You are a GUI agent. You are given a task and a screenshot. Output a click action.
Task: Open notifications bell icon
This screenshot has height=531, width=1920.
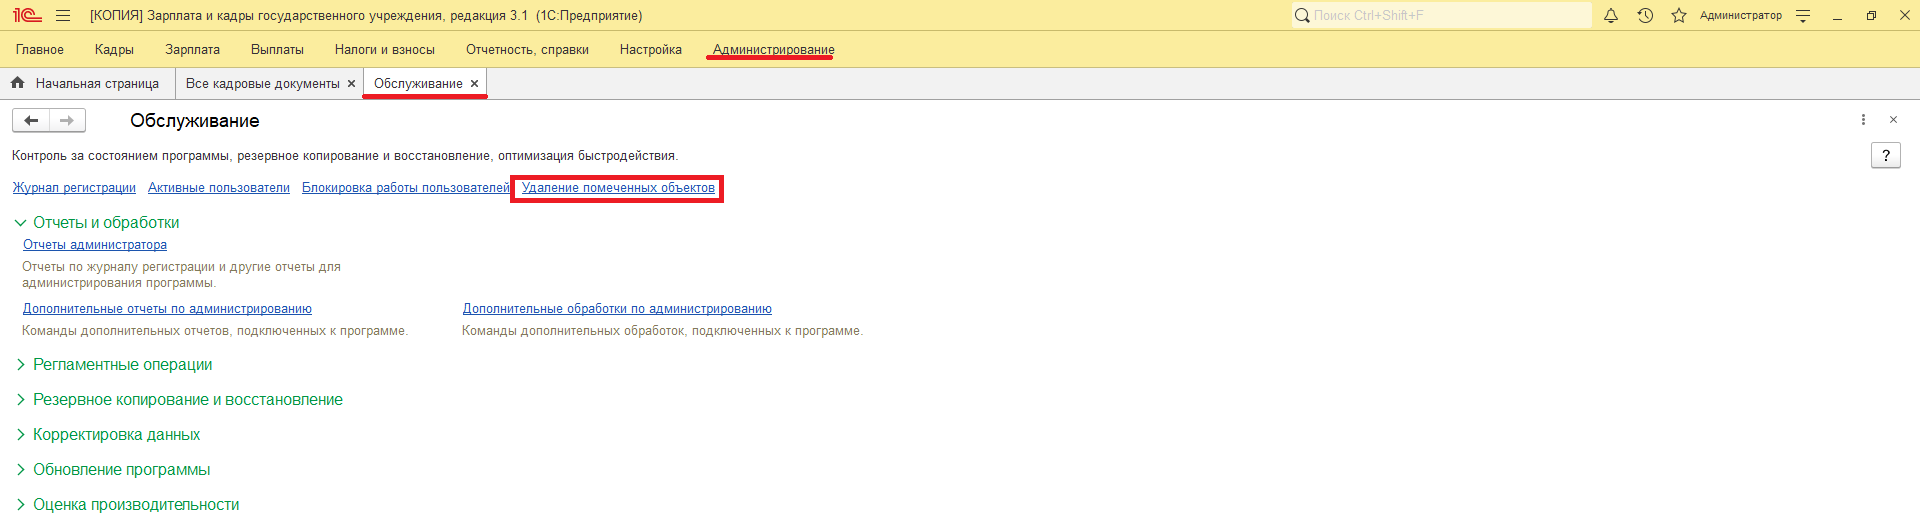coord(1611,15)
